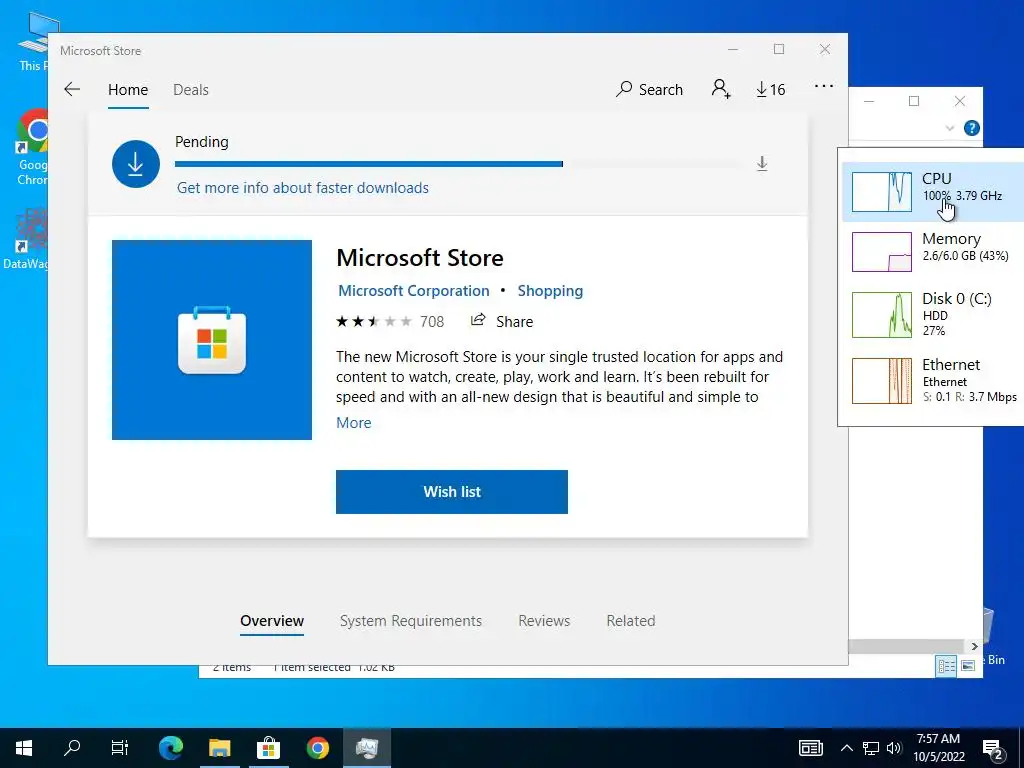Click the sign-in account icon
The image size is (1024, 768).
pyautogui.click(x=721, y=89)
